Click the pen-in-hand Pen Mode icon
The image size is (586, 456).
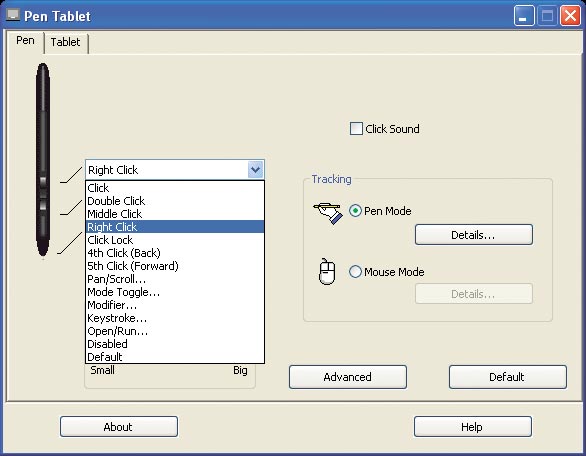click(328, 213)
